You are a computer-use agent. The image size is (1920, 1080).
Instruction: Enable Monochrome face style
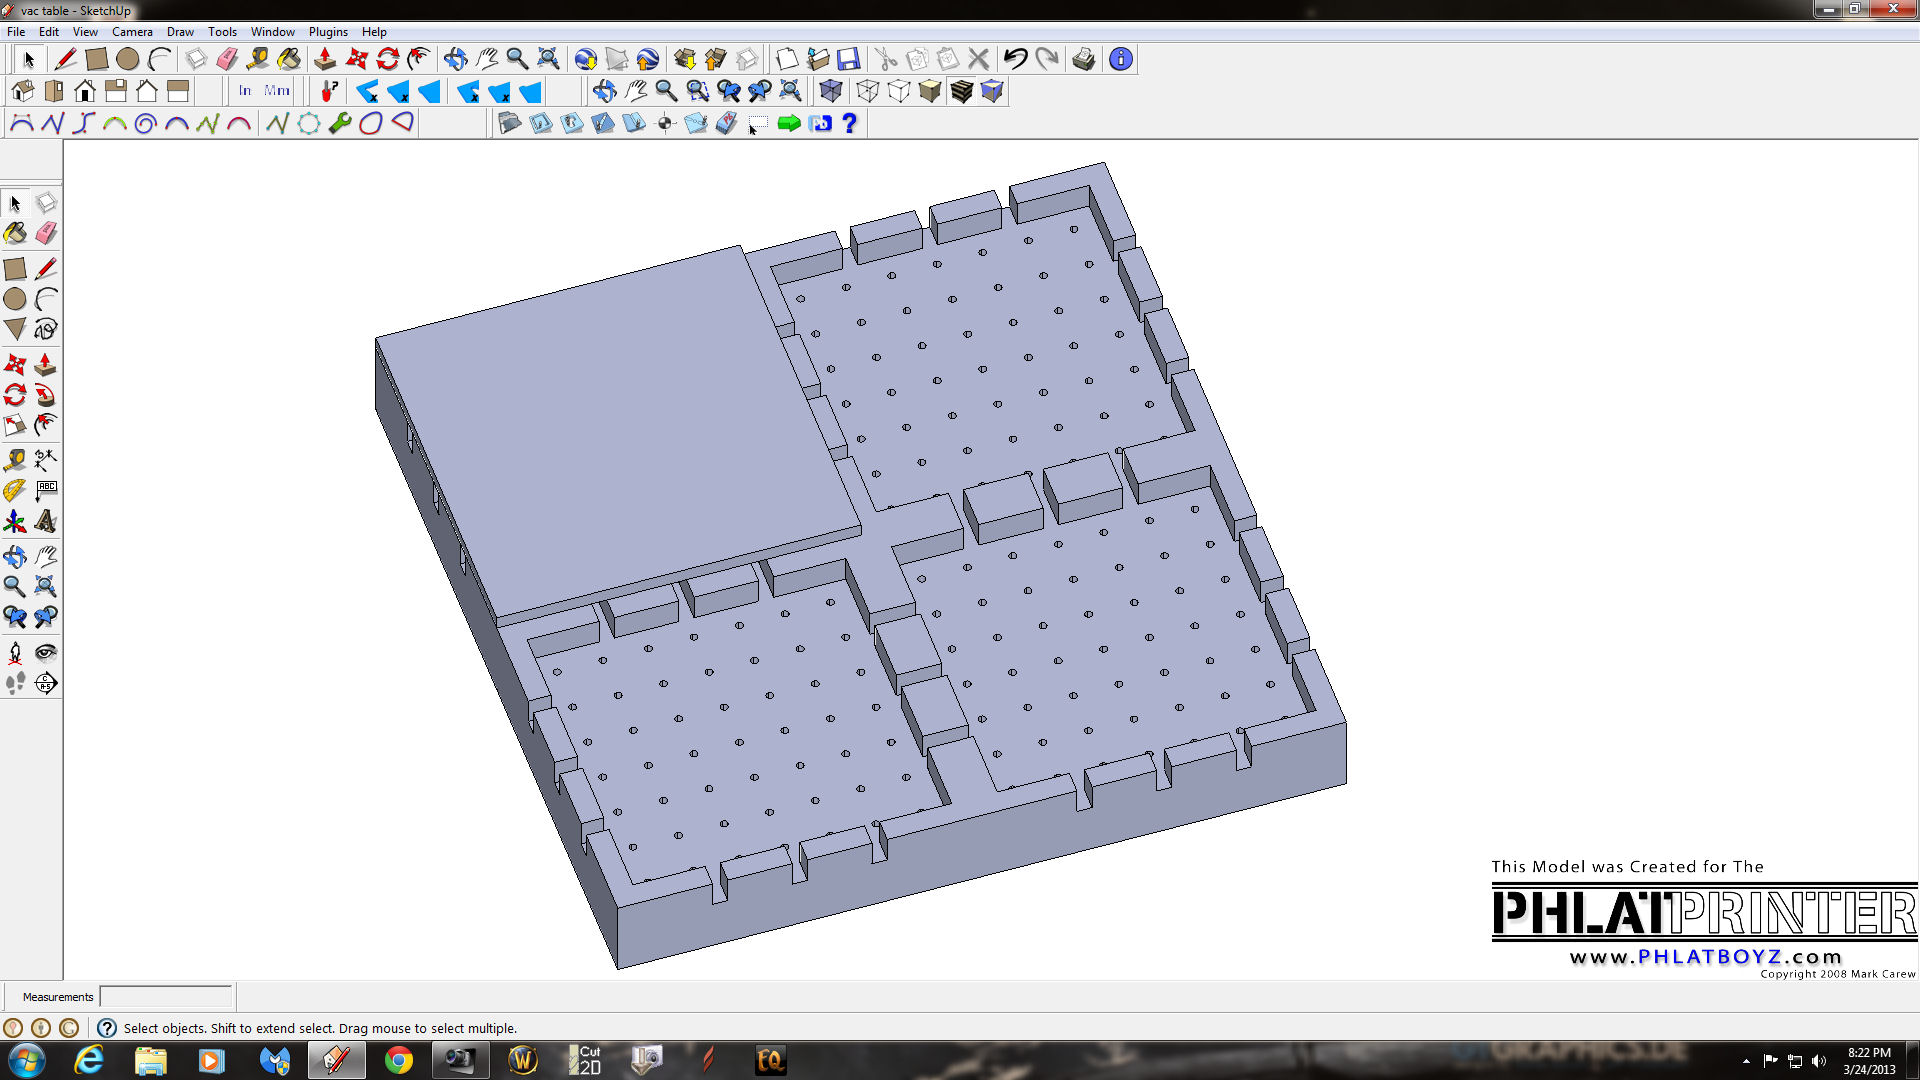click(x=992, y=91)
